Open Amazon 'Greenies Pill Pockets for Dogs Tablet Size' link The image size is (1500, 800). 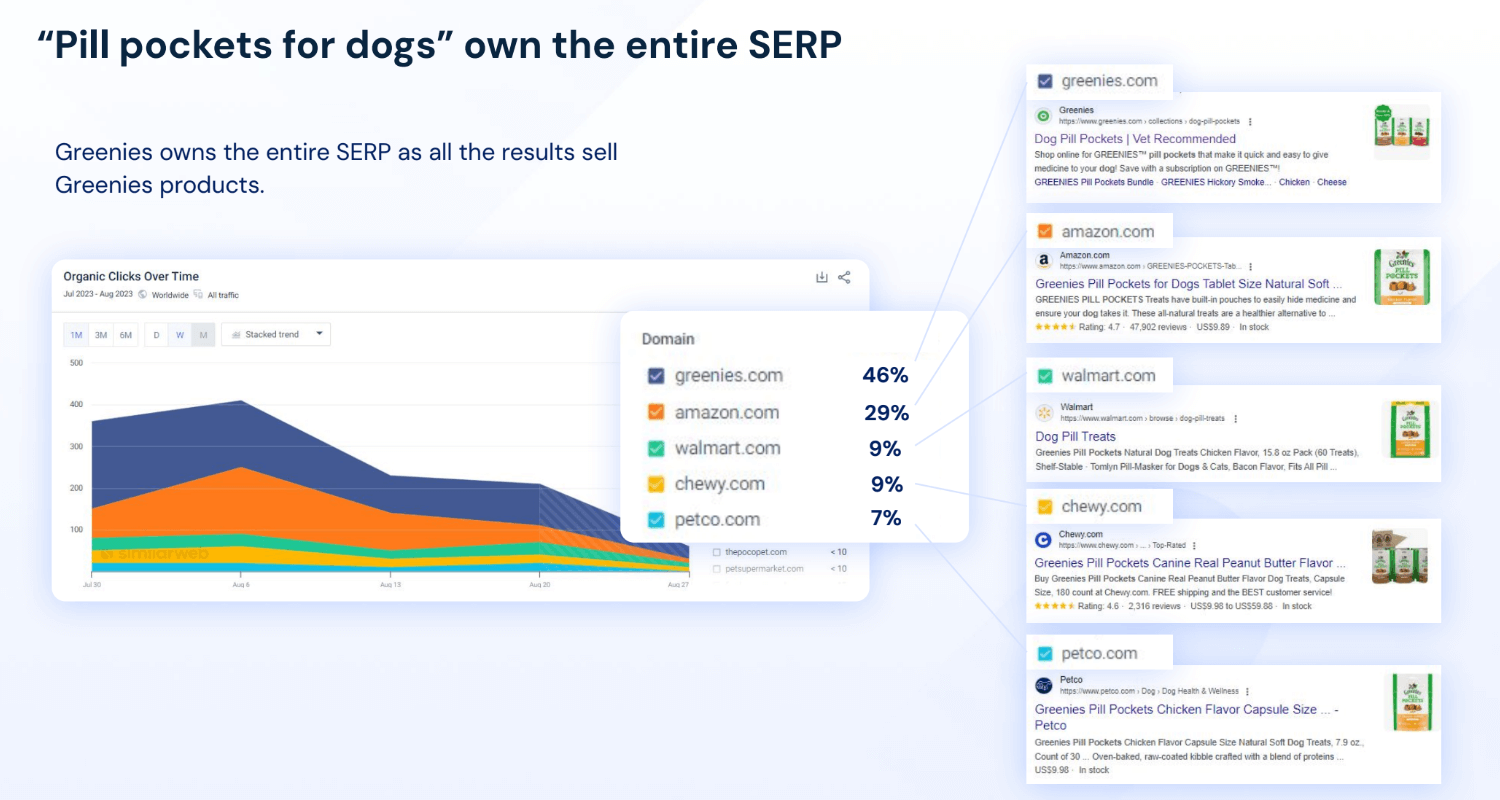(x=1189, y=284)
